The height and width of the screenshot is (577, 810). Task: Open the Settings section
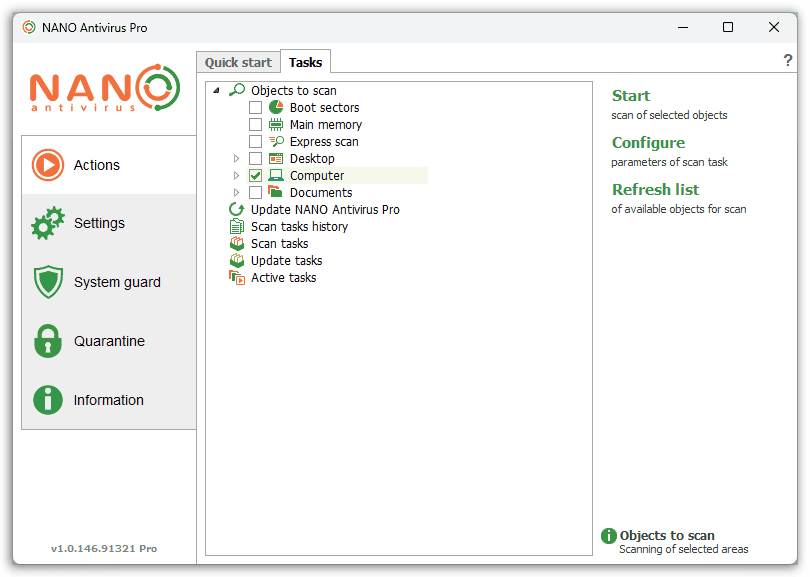coord(109,223)
